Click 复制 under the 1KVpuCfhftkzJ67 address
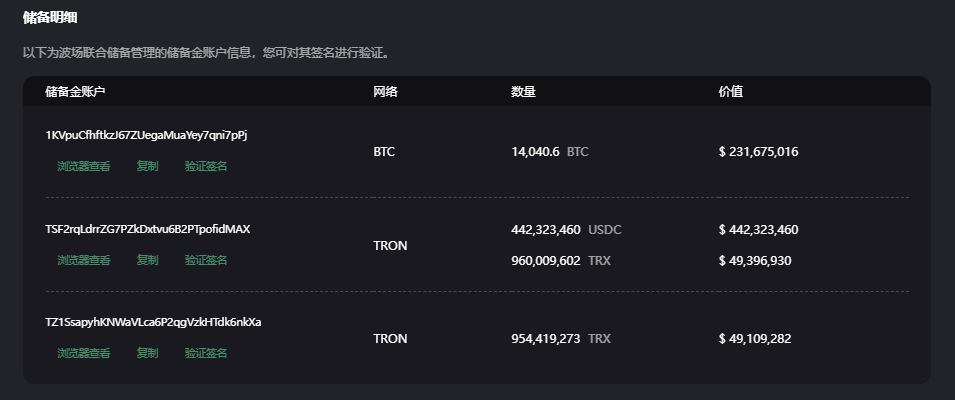The height and width of the screenshot is (400, 955). tap(147, 166)
